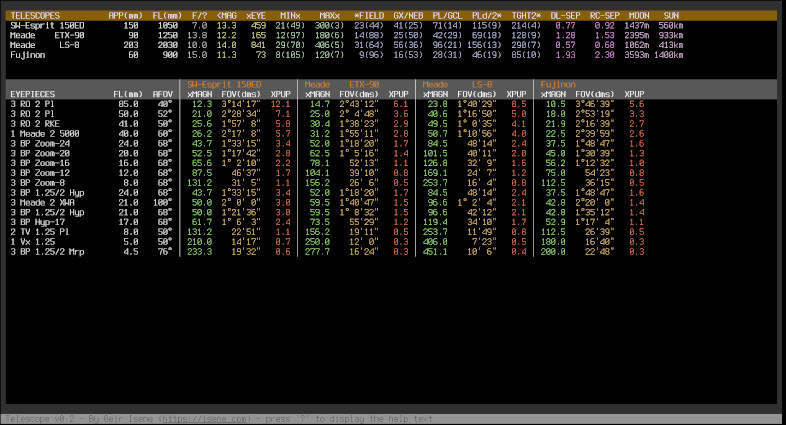Click the 1437m MOON value
786x425 pixels.
click(x=637, y=26)
